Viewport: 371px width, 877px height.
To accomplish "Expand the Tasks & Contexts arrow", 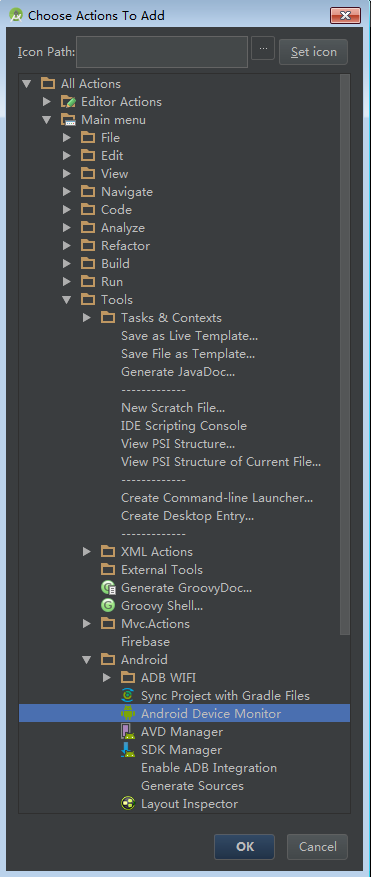I will pyautogui.click(x=87, y=317).
